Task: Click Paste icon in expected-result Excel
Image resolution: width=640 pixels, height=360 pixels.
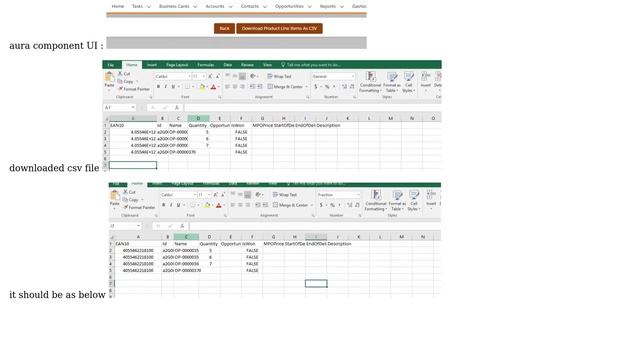Action: point(115,195)
